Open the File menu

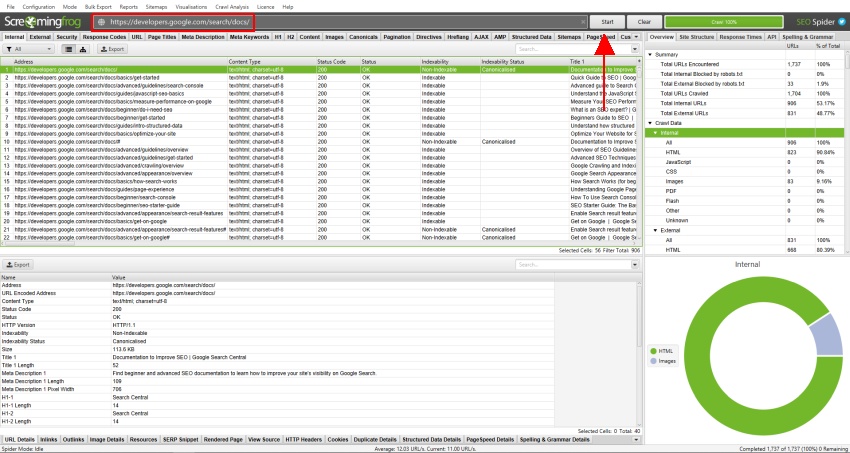(x=10, y=7)
